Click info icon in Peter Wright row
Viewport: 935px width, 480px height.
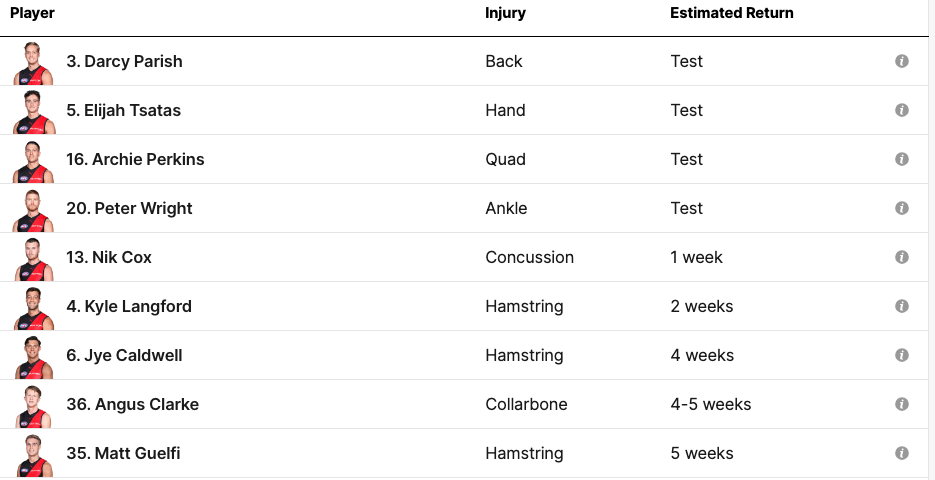point(902,208)
